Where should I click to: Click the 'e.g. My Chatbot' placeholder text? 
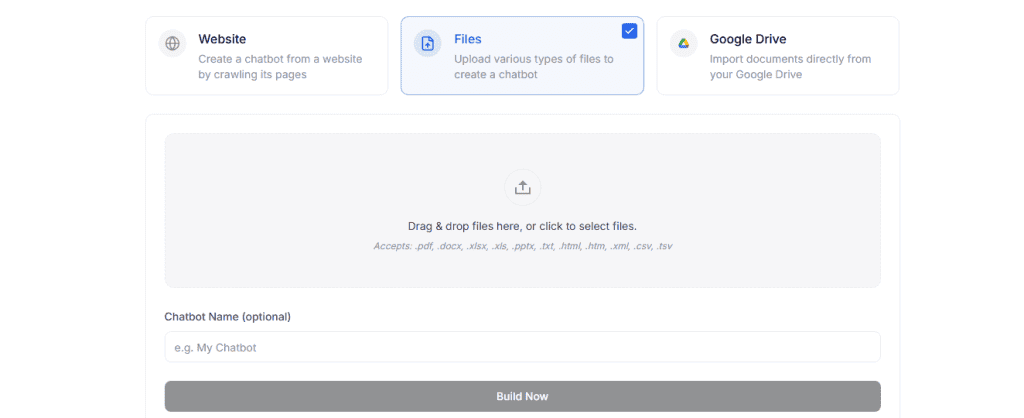[x=216, y=347]
